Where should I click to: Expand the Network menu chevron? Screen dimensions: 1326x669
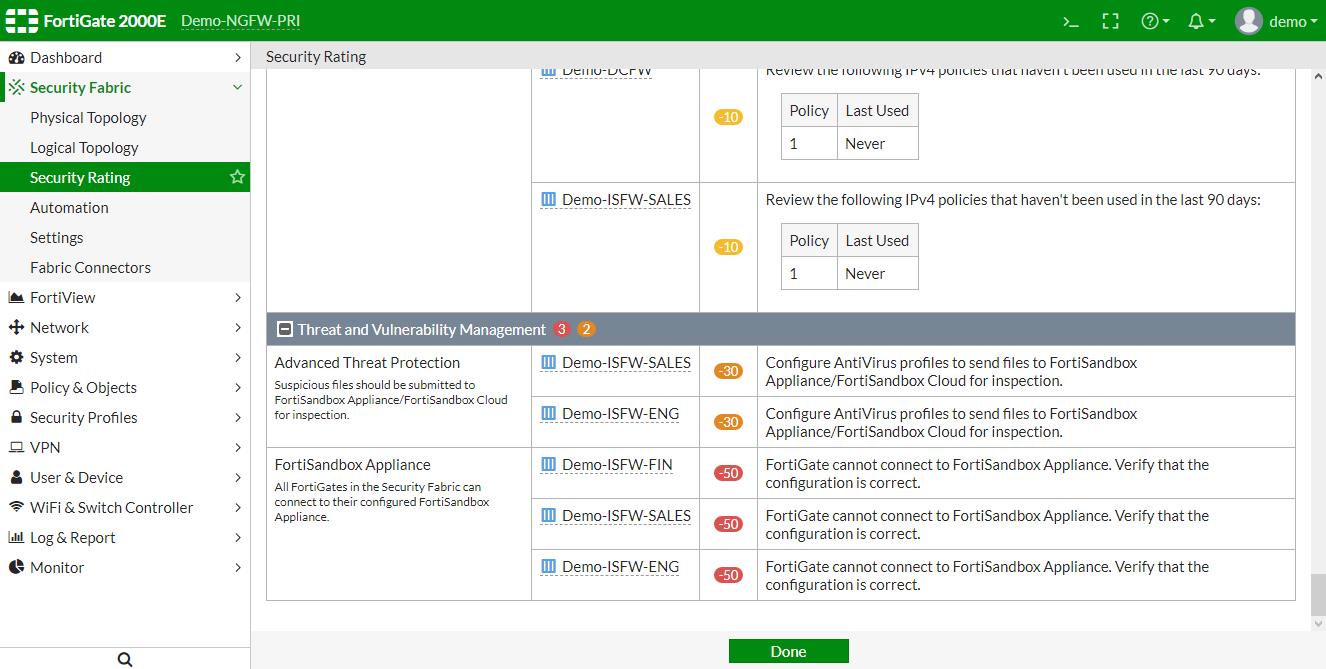tap(237, 328)
